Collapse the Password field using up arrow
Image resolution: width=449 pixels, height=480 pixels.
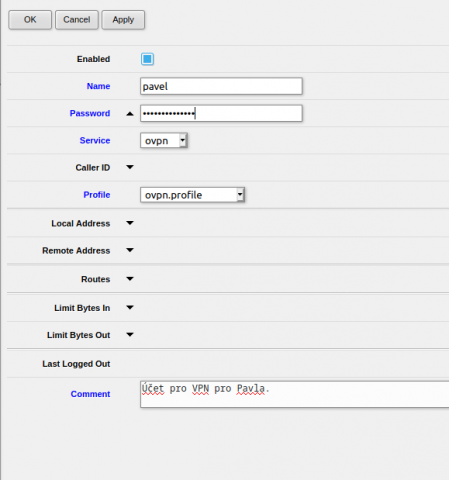[130, 114]
